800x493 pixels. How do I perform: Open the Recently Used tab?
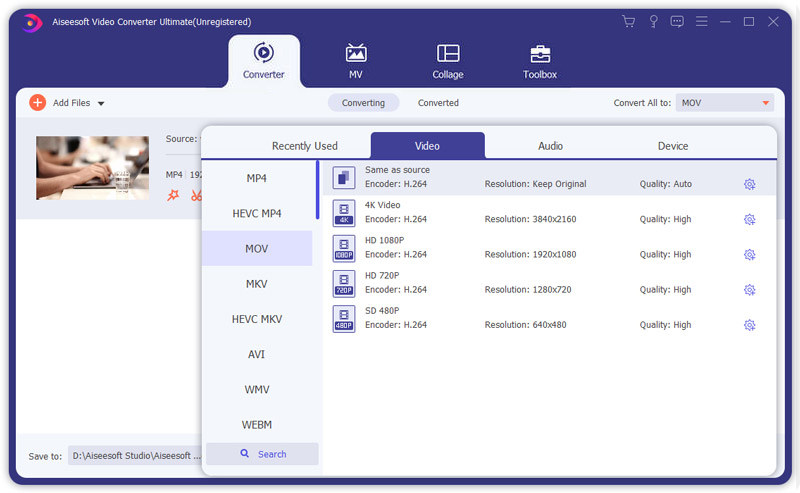pos(305,146)
